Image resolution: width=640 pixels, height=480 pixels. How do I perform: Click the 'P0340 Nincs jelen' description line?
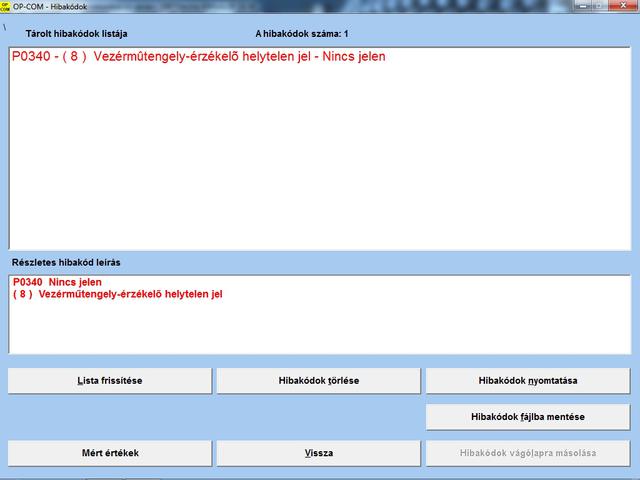pyautogui.click(x=57, y=282)
